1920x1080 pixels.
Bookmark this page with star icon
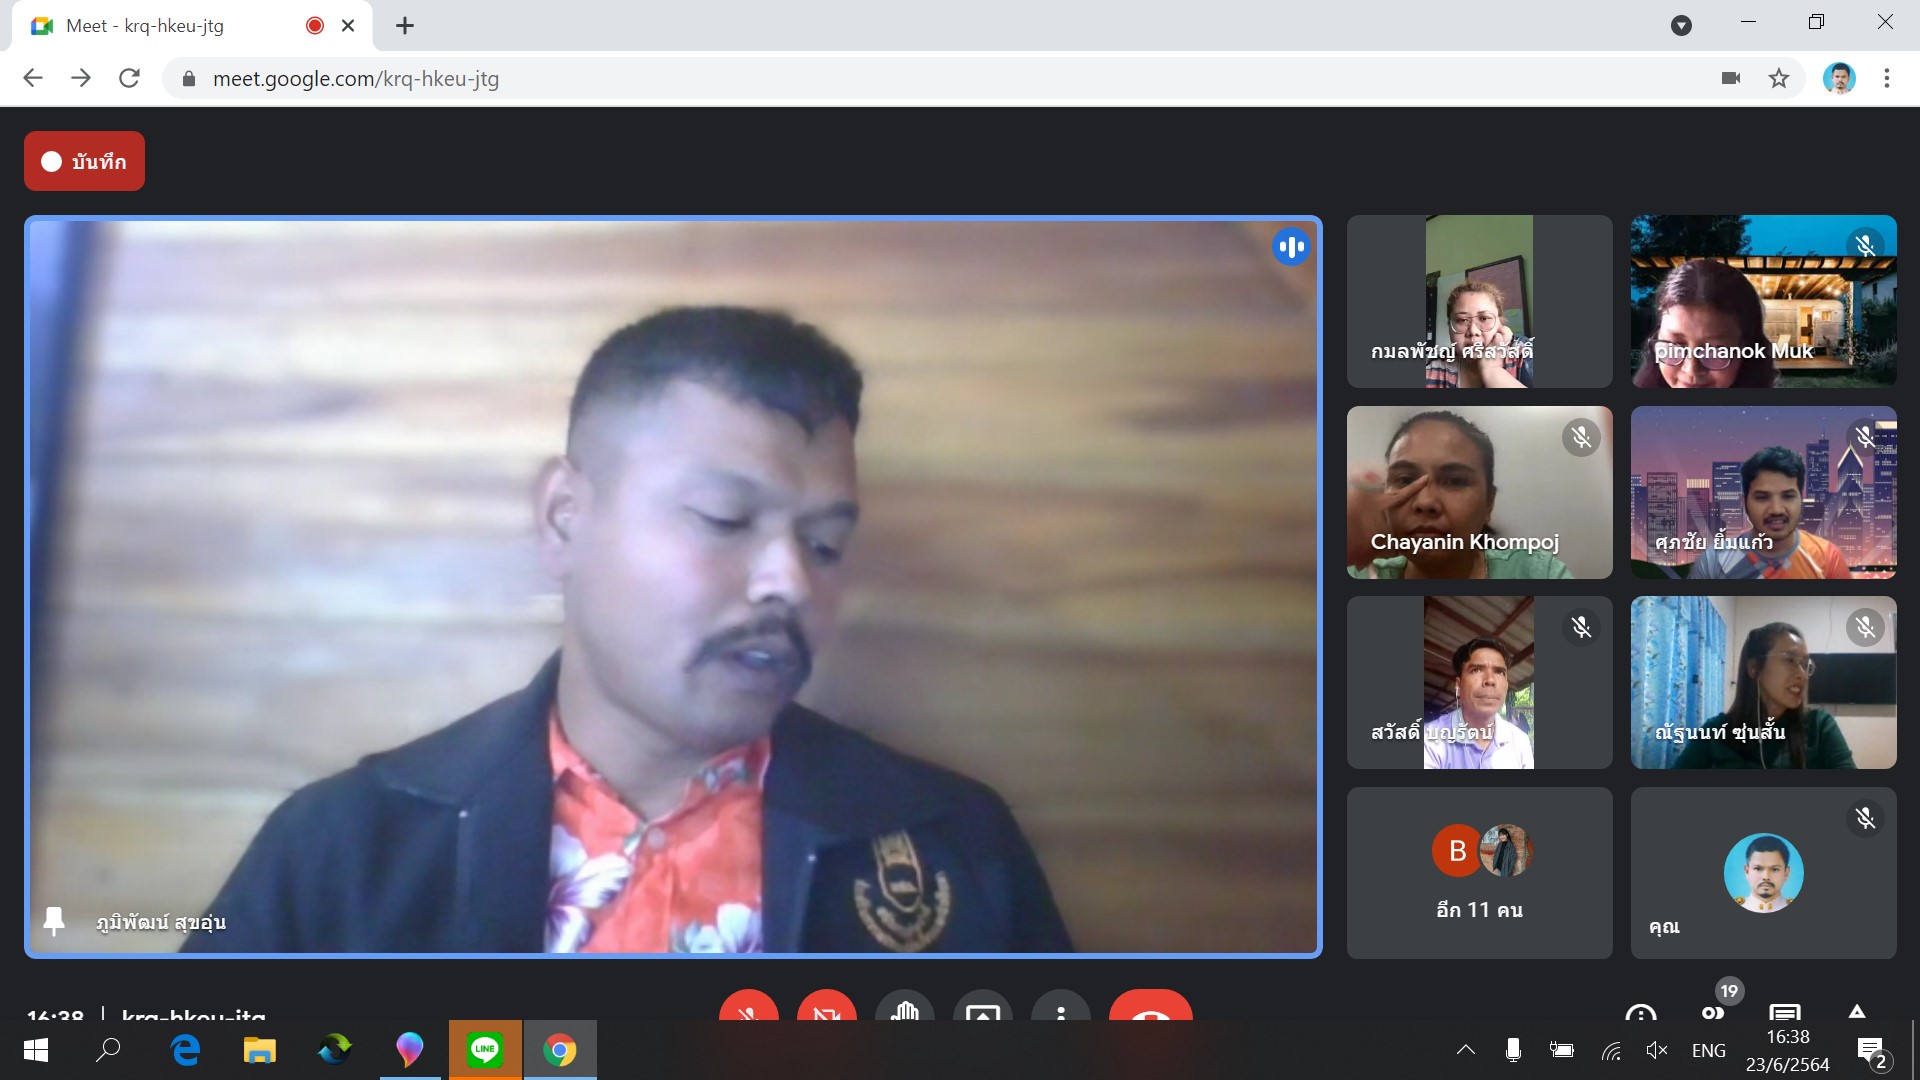coord(1779,78)
